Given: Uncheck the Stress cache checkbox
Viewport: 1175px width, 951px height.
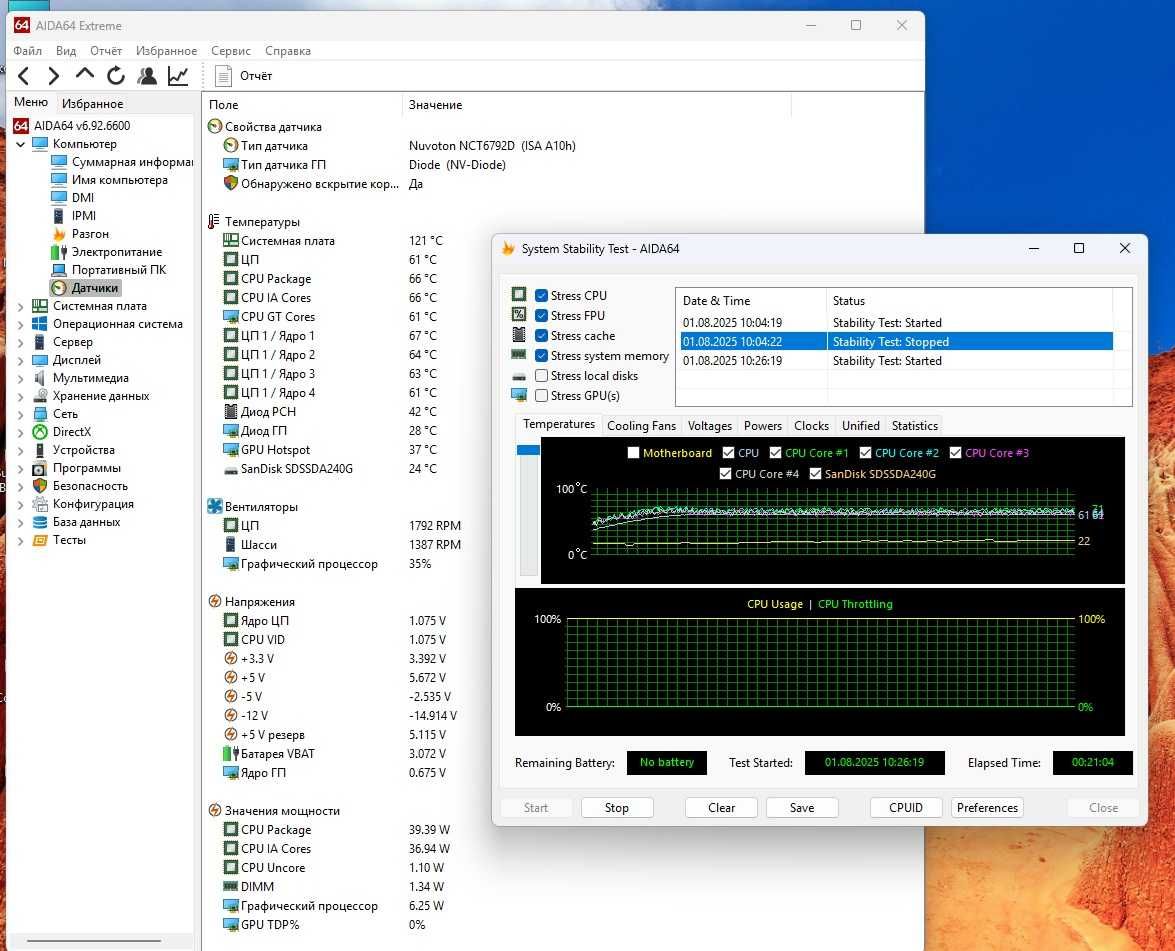Looking at the screenshot, I should coord(541,336).
